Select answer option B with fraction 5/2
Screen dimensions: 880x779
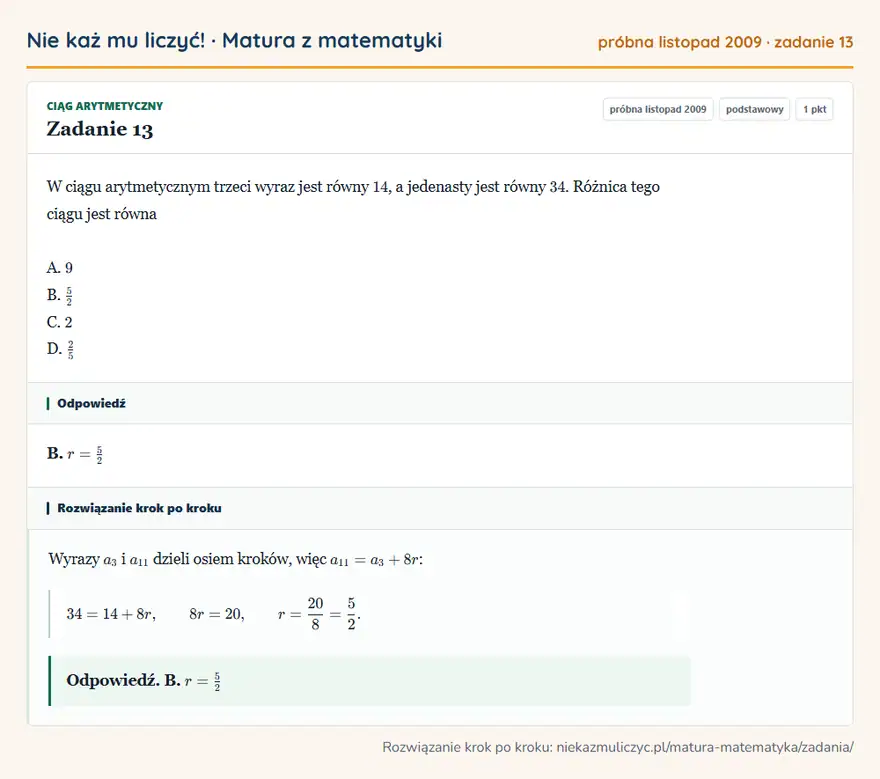click(x=59, y=295)
